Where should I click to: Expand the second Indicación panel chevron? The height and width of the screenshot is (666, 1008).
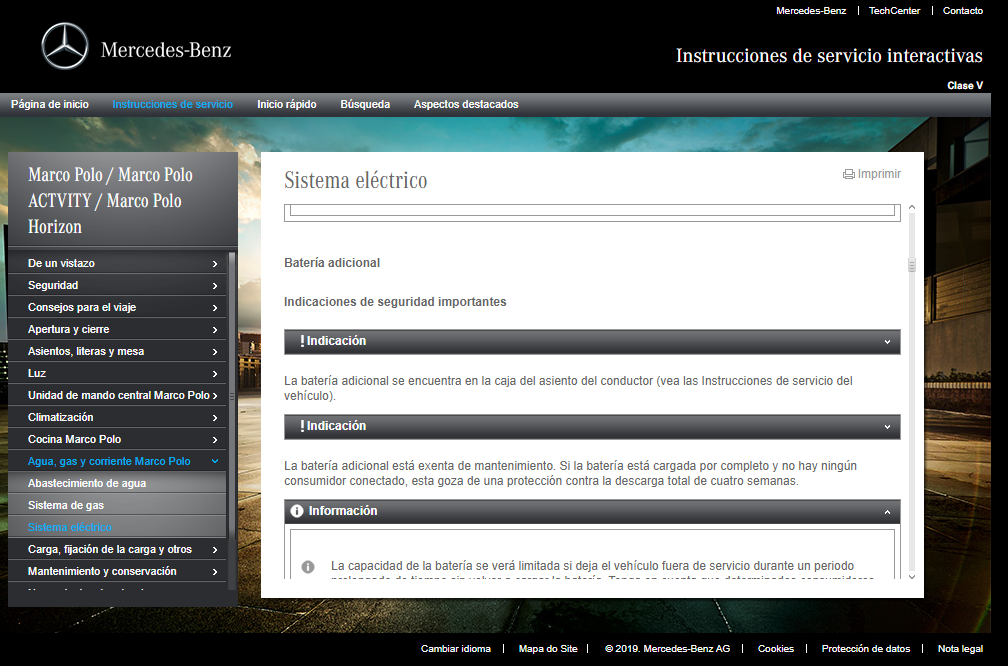[887, 427]
